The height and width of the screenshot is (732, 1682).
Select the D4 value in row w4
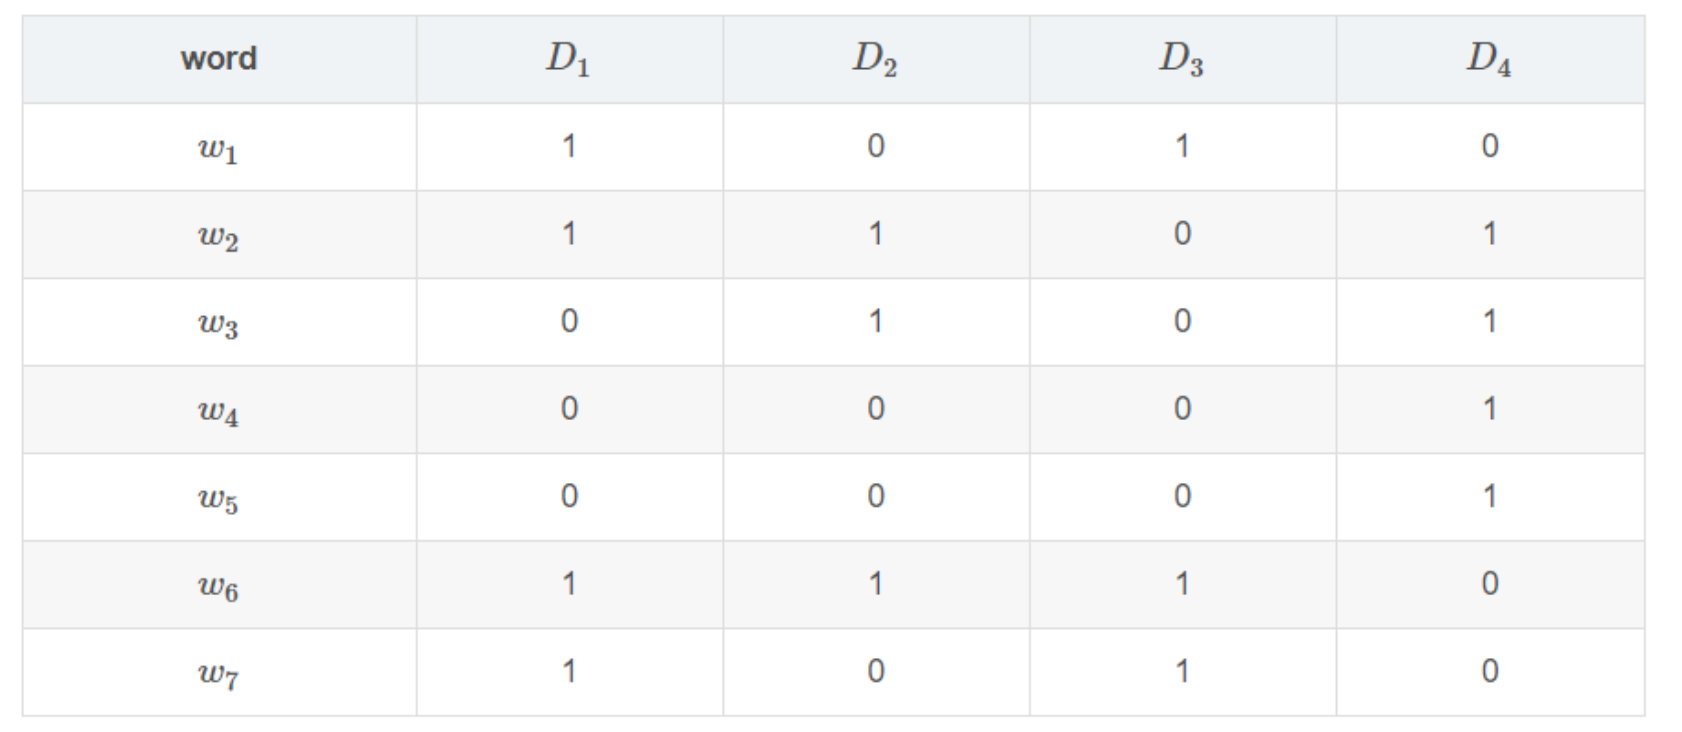[1490, 409]
